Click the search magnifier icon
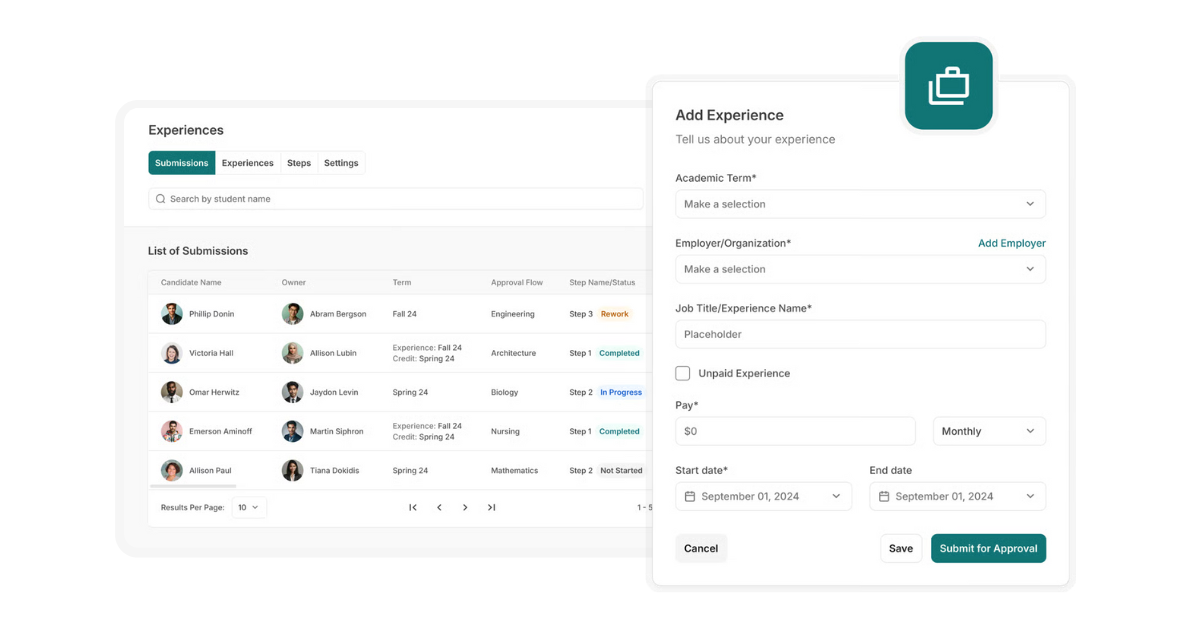Screen dimensions: 1200x628 160,199
